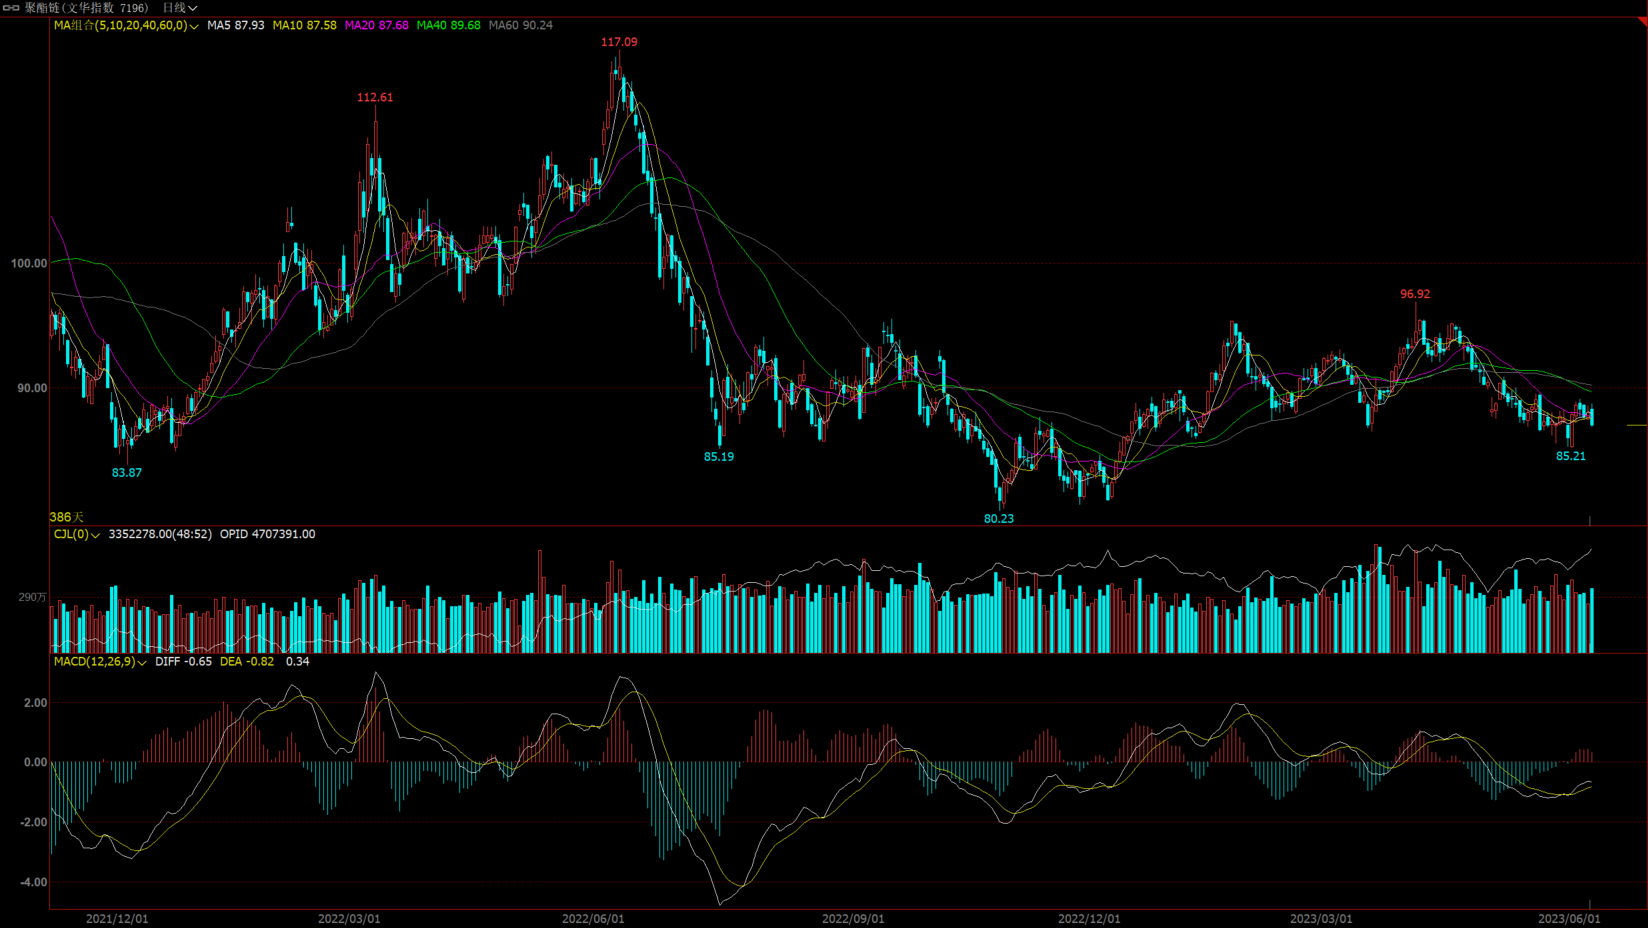Image resolution: width=1648 pixels, height=928 pixels.
Task: Open the MACD(12,26,9) indicator dropdown
Action: coord(100,661)
